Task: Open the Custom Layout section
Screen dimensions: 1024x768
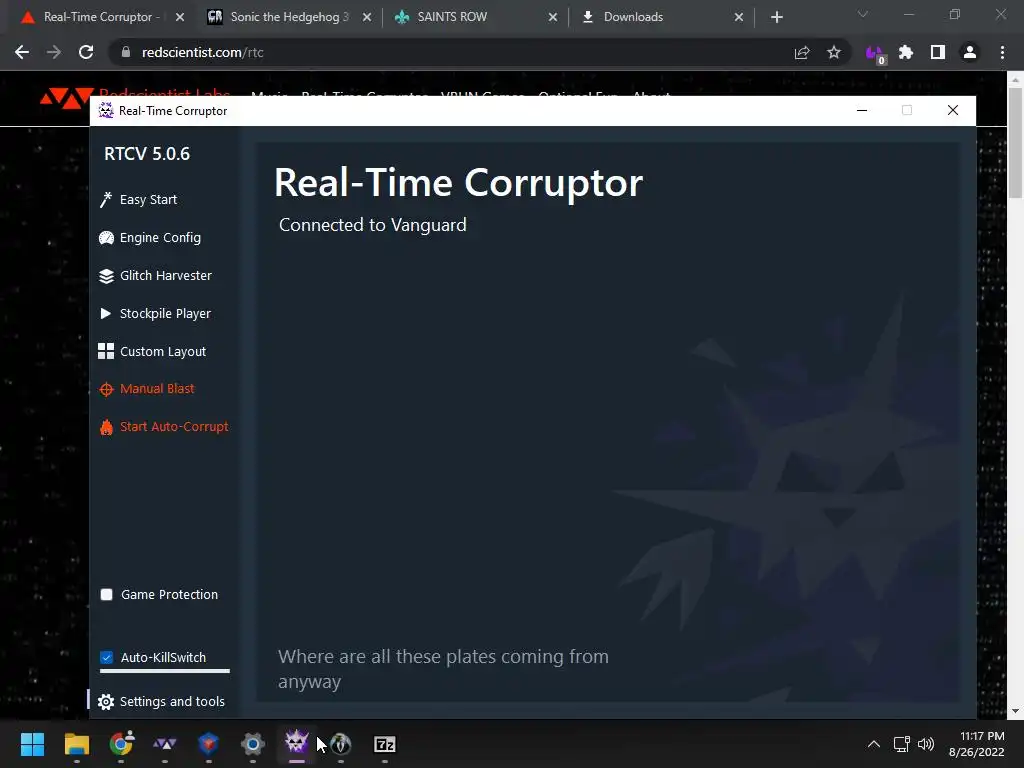Action: pos(153,351)
